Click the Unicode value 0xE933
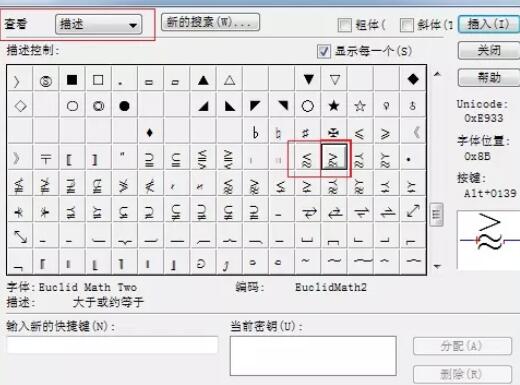The image size is (520, 385). 483,118
